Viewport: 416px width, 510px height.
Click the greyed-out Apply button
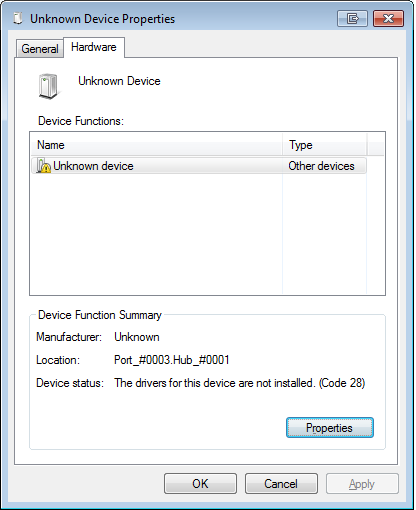pos(362,484)
